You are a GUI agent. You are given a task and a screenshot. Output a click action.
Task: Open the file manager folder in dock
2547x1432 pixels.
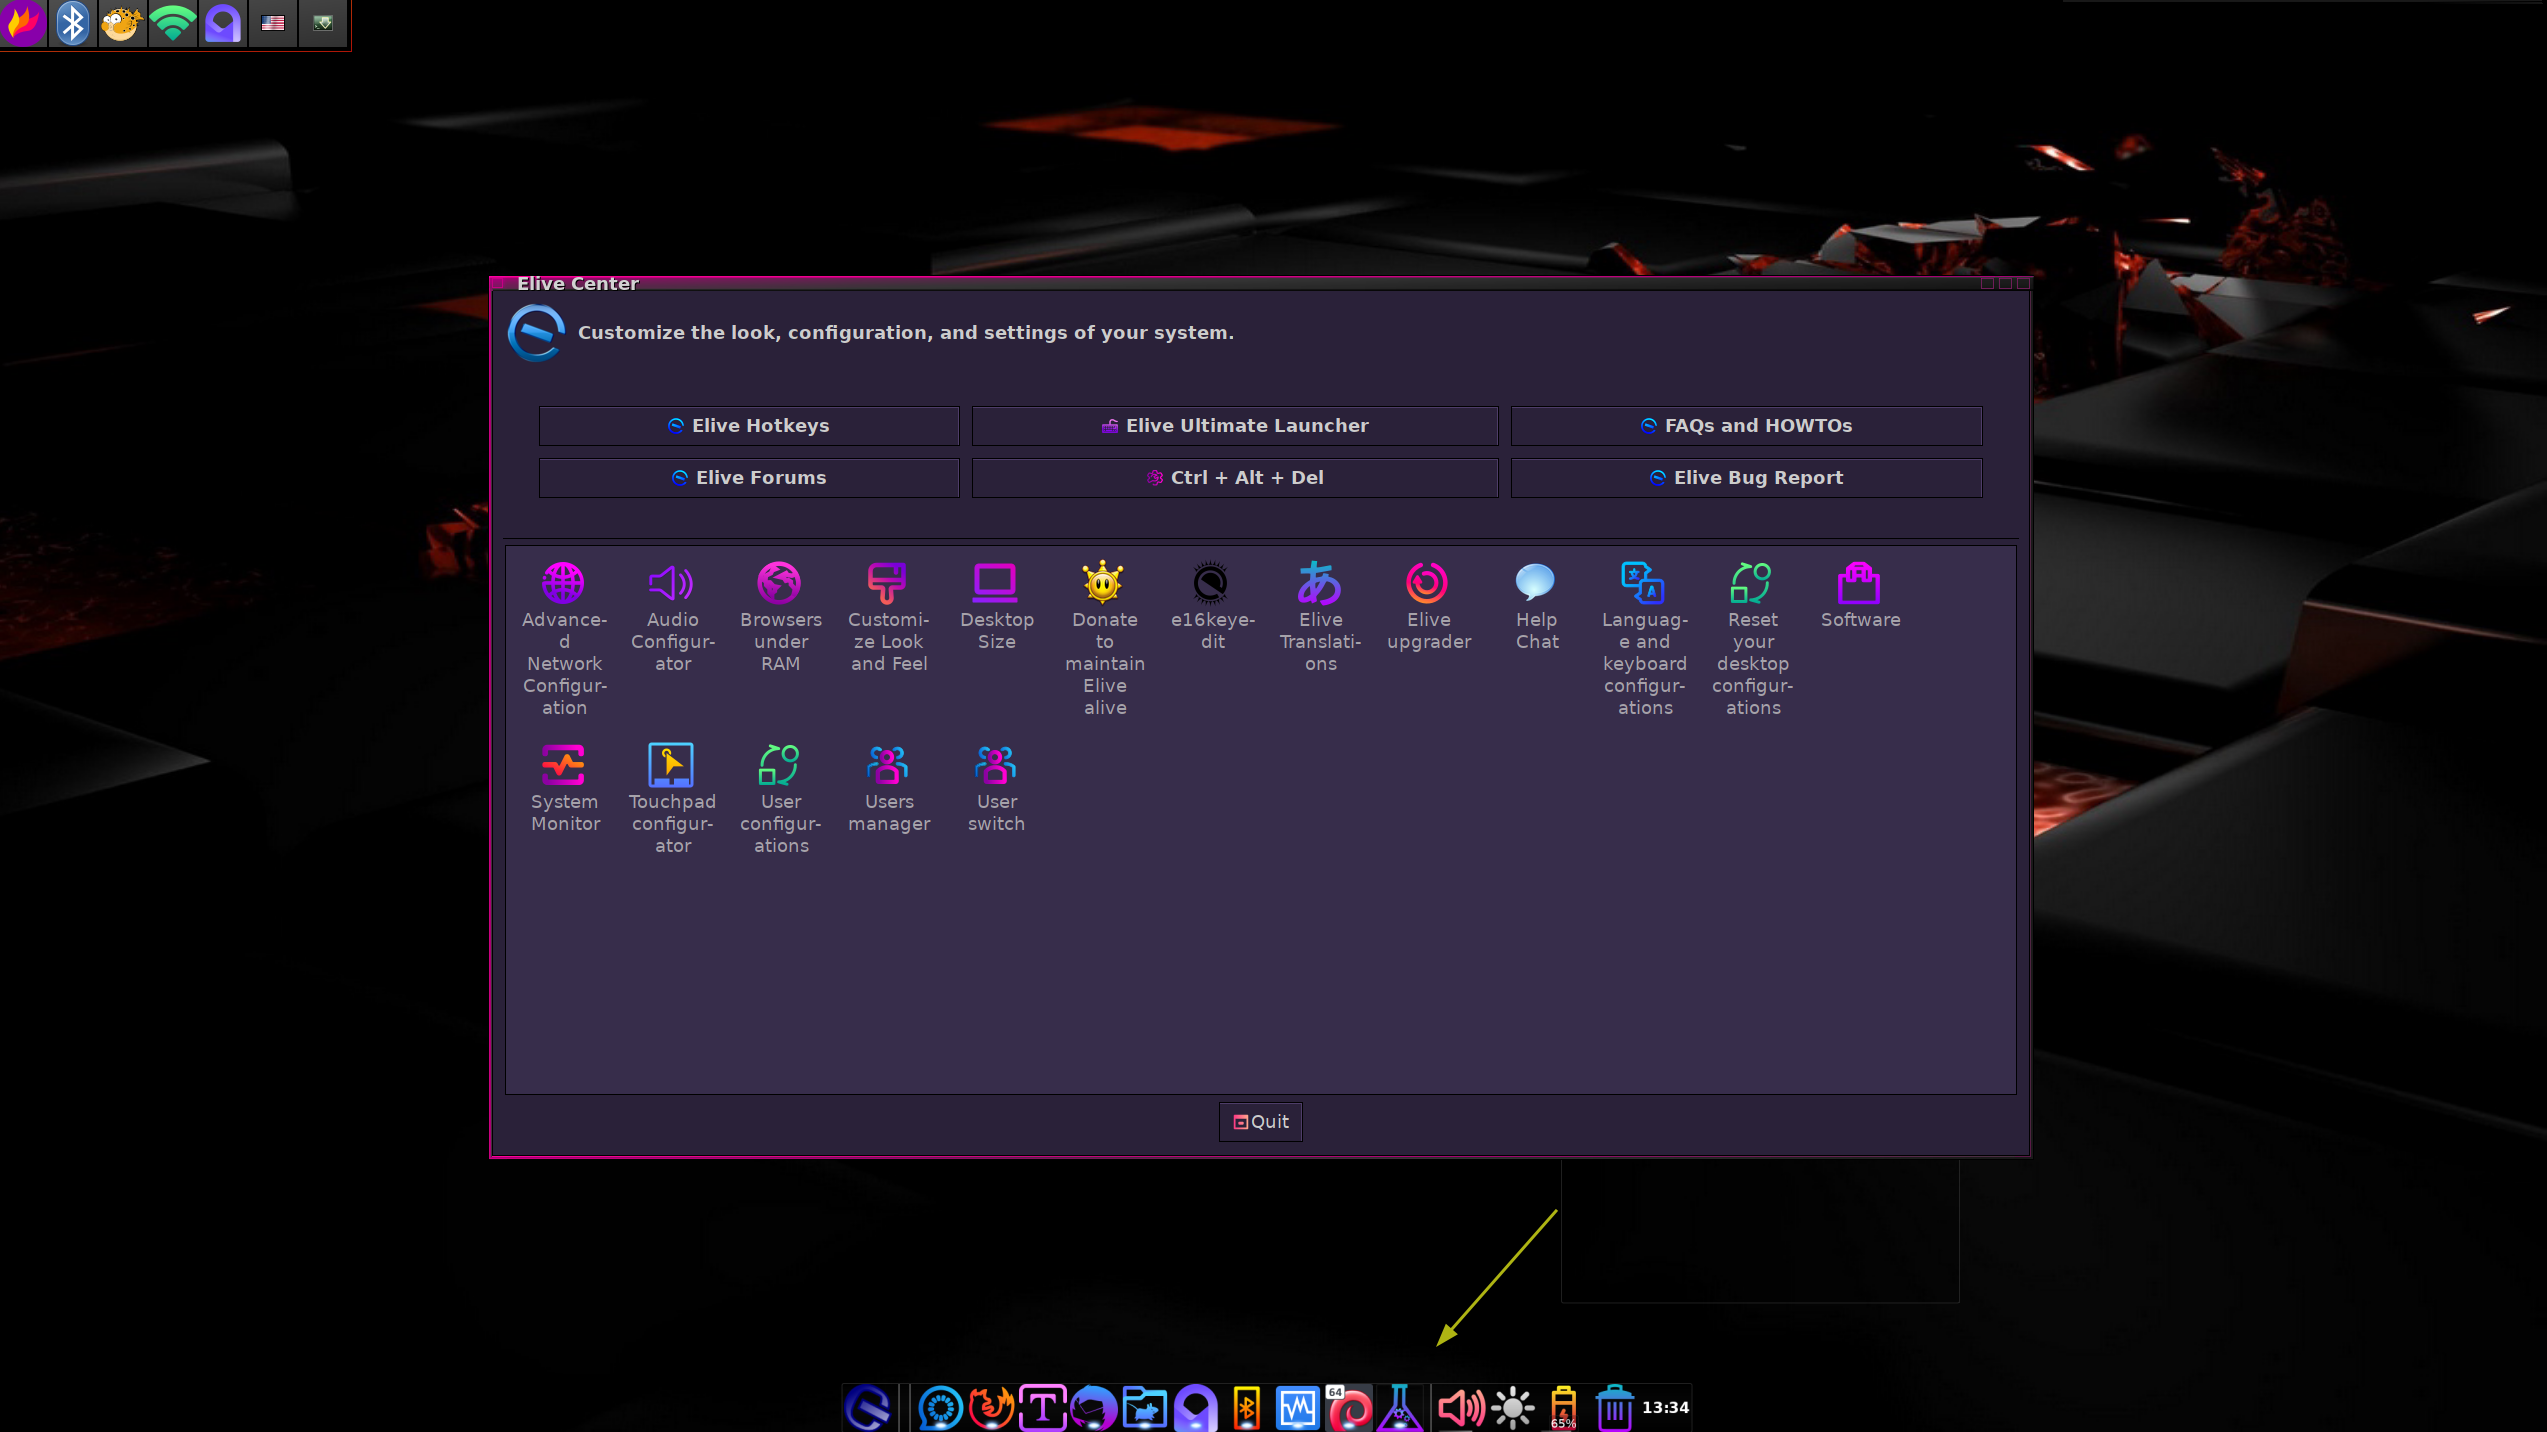point(1144,1407)
